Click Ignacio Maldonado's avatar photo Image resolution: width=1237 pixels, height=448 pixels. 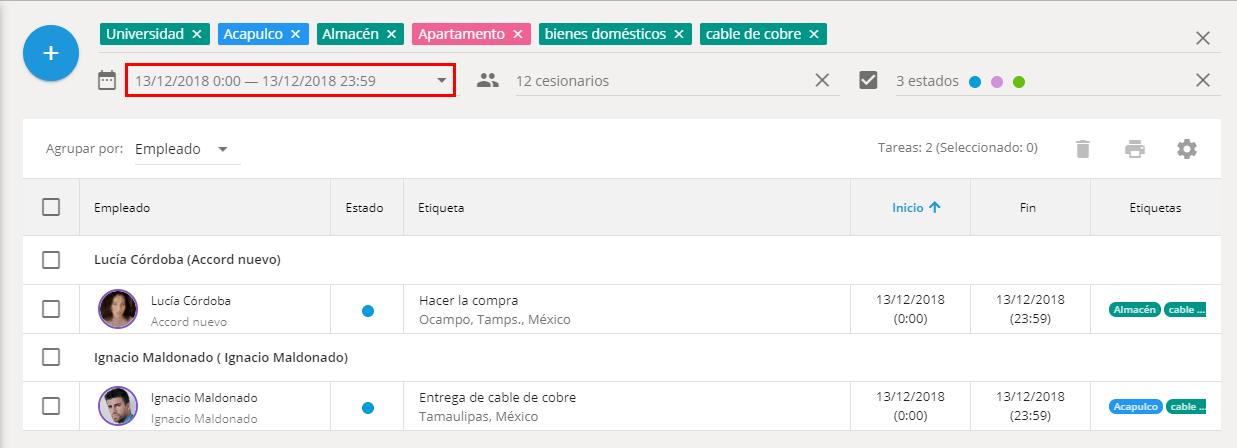tap(118, 406)
